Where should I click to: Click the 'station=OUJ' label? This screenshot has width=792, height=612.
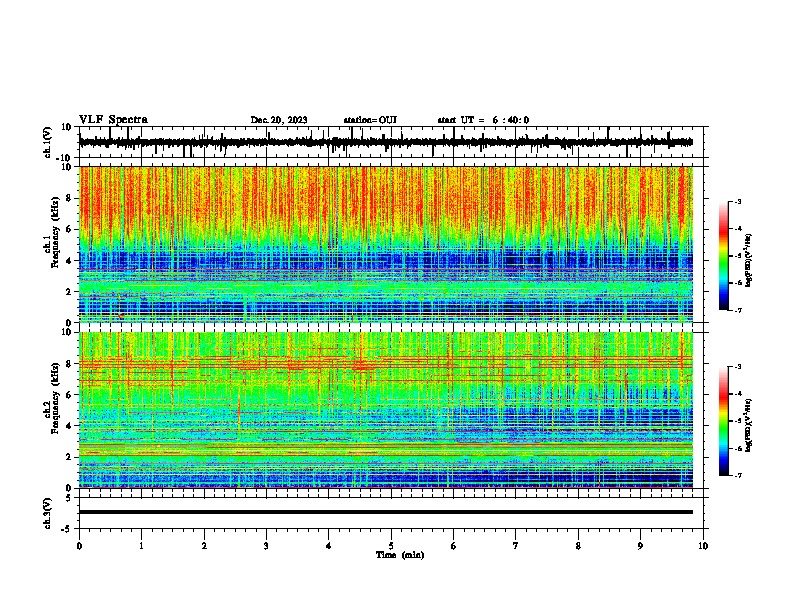point(370,120)
